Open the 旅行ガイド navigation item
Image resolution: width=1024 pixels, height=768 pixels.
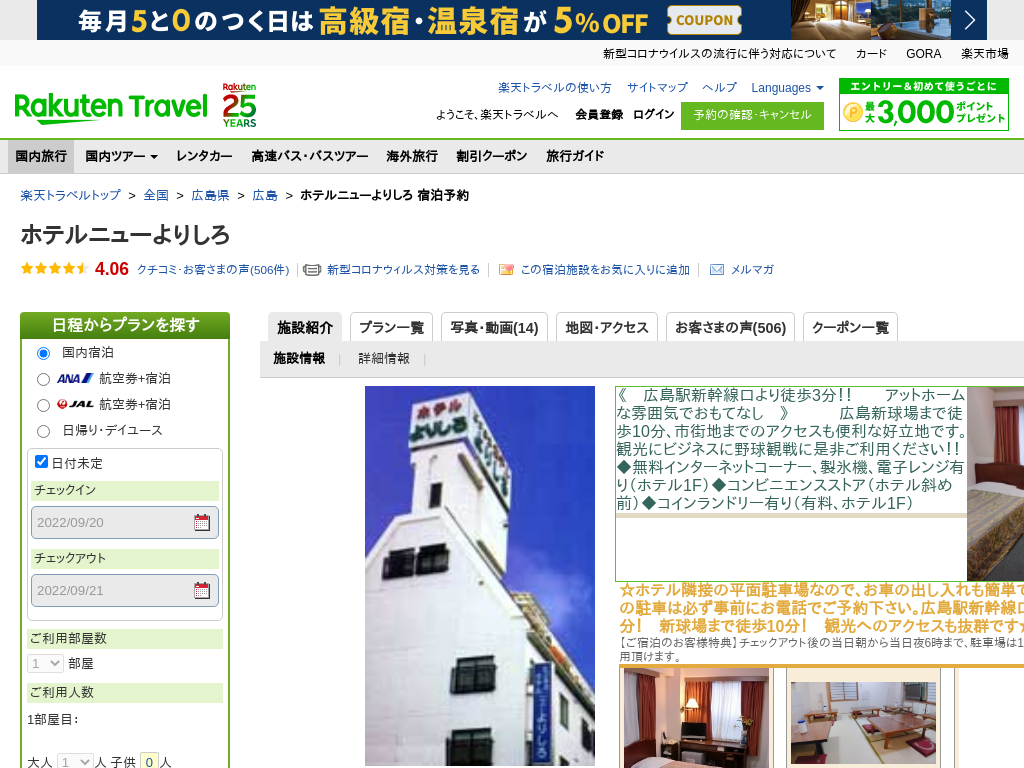click(575, 156)
